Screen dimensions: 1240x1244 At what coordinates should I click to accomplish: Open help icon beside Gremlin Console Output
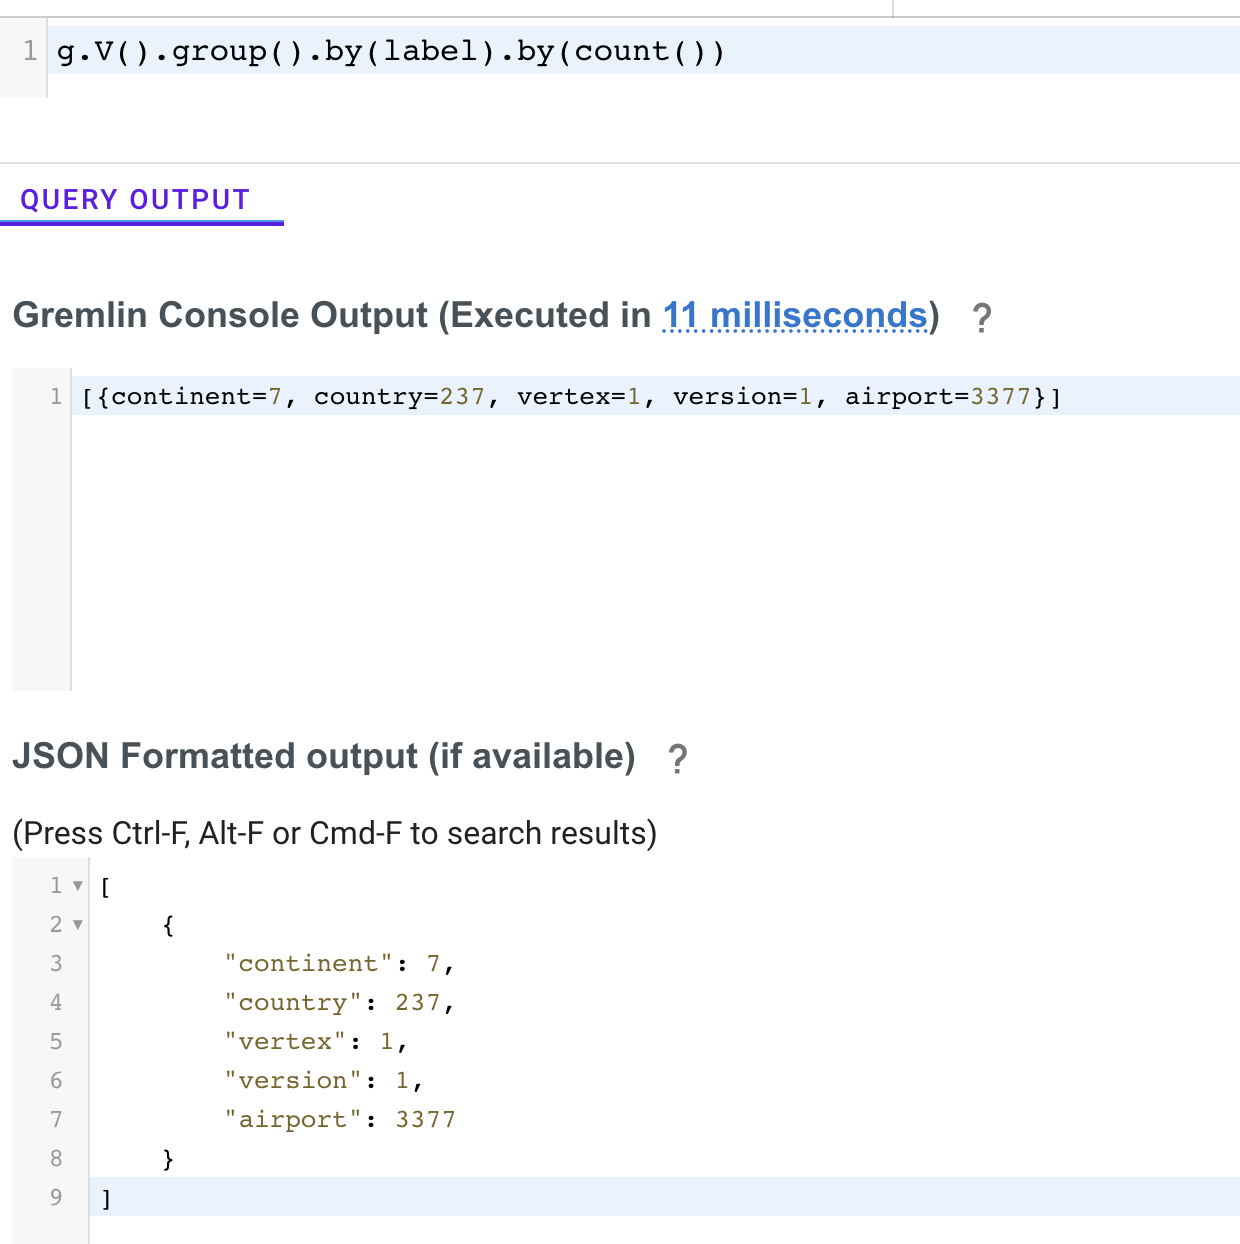pyautogui.click(x=982, y=318)
